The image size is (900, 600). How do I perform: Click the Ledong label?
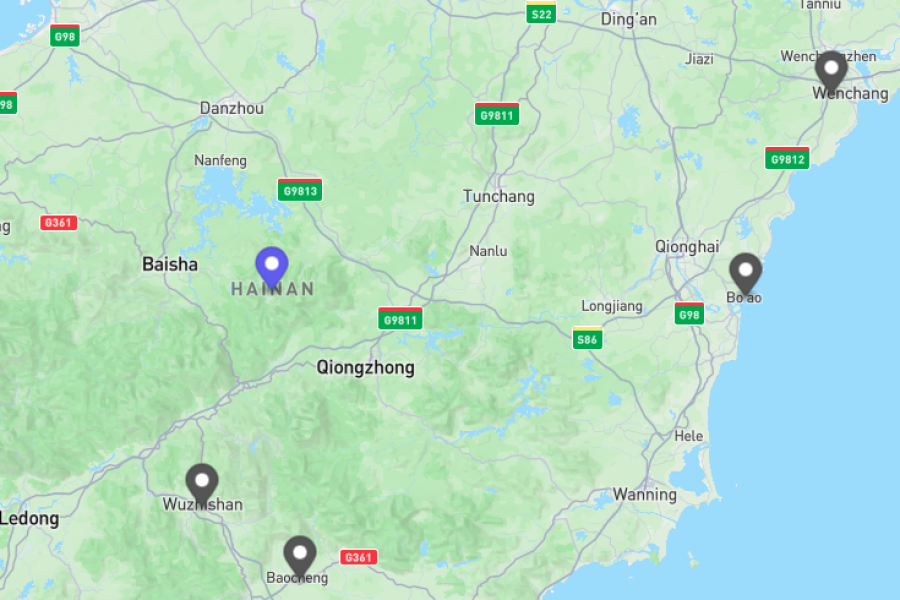coord(29,518)
